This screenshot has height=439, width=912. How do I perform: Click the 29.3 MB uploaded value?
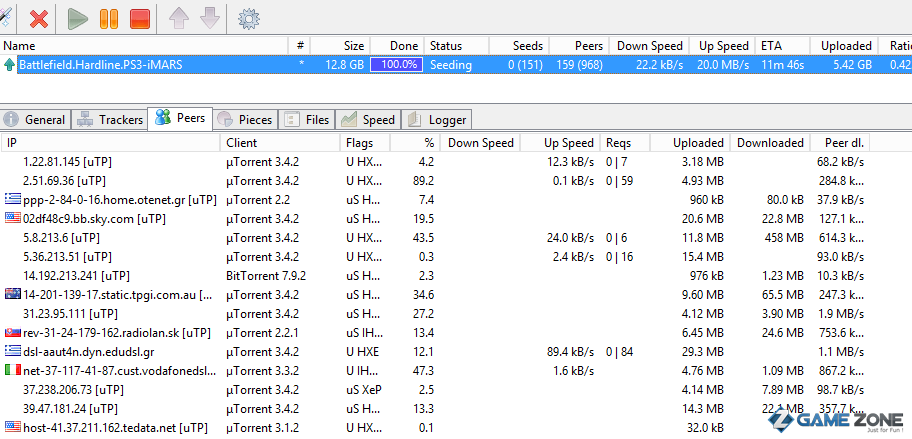click(x=703, y=352)
